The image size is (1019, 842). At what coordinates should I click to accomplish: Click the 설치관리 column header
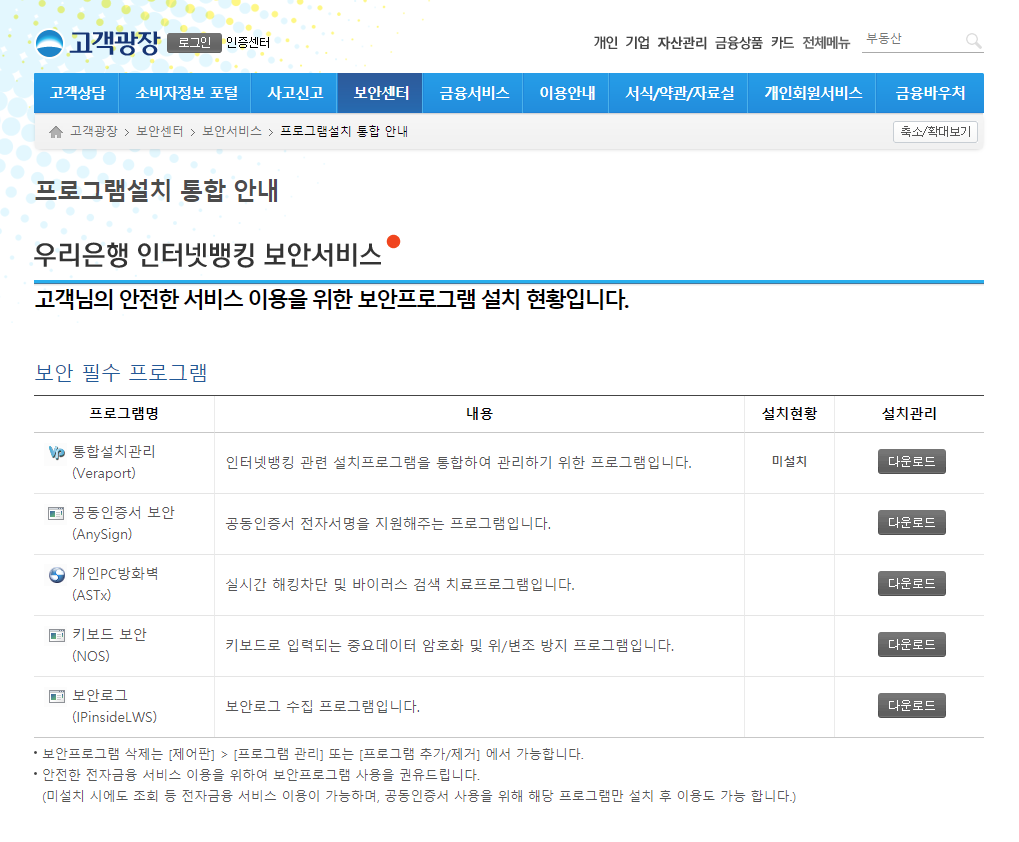[x=909, y=414]
